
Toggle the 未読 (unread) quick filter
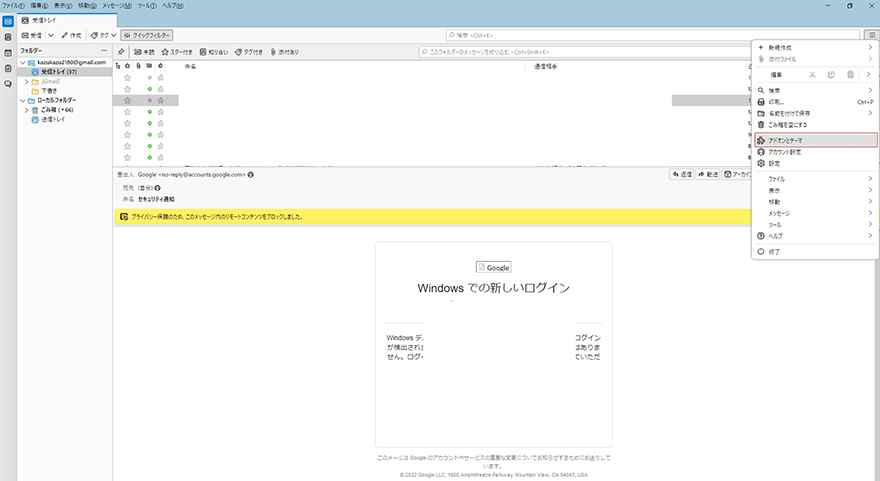click(x=144, y=51)
